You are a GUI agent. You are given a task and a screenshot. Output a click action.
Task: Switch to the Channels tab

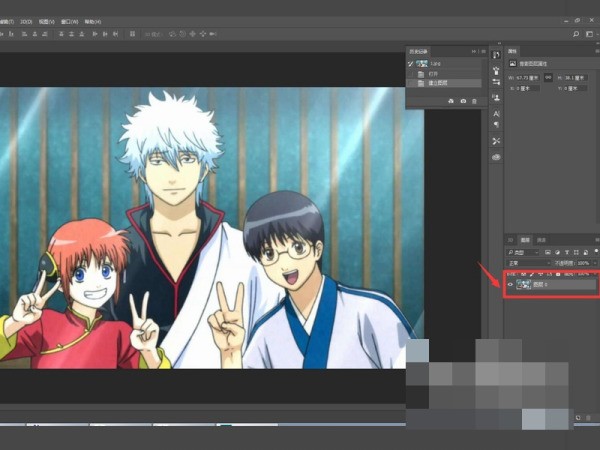(541, 240)
